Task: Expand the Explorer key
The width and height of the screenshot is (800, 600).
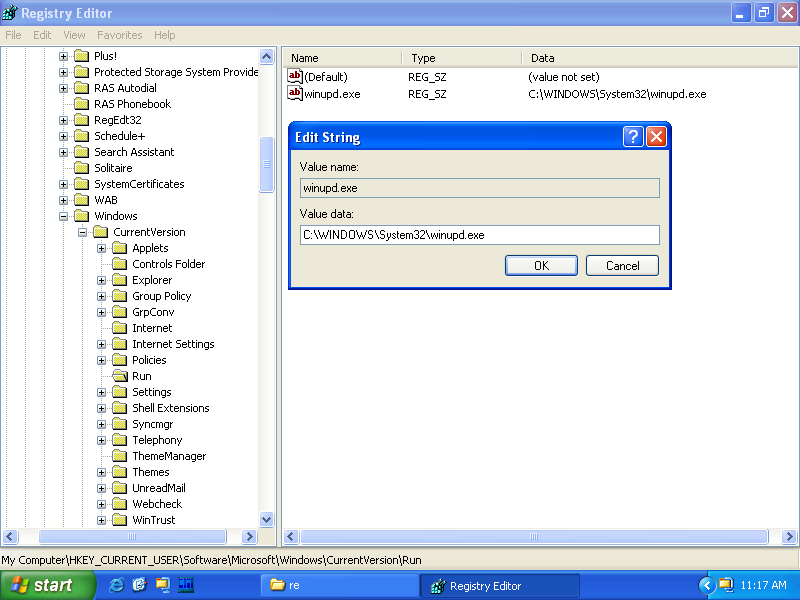Action: [x=102, y=281]
